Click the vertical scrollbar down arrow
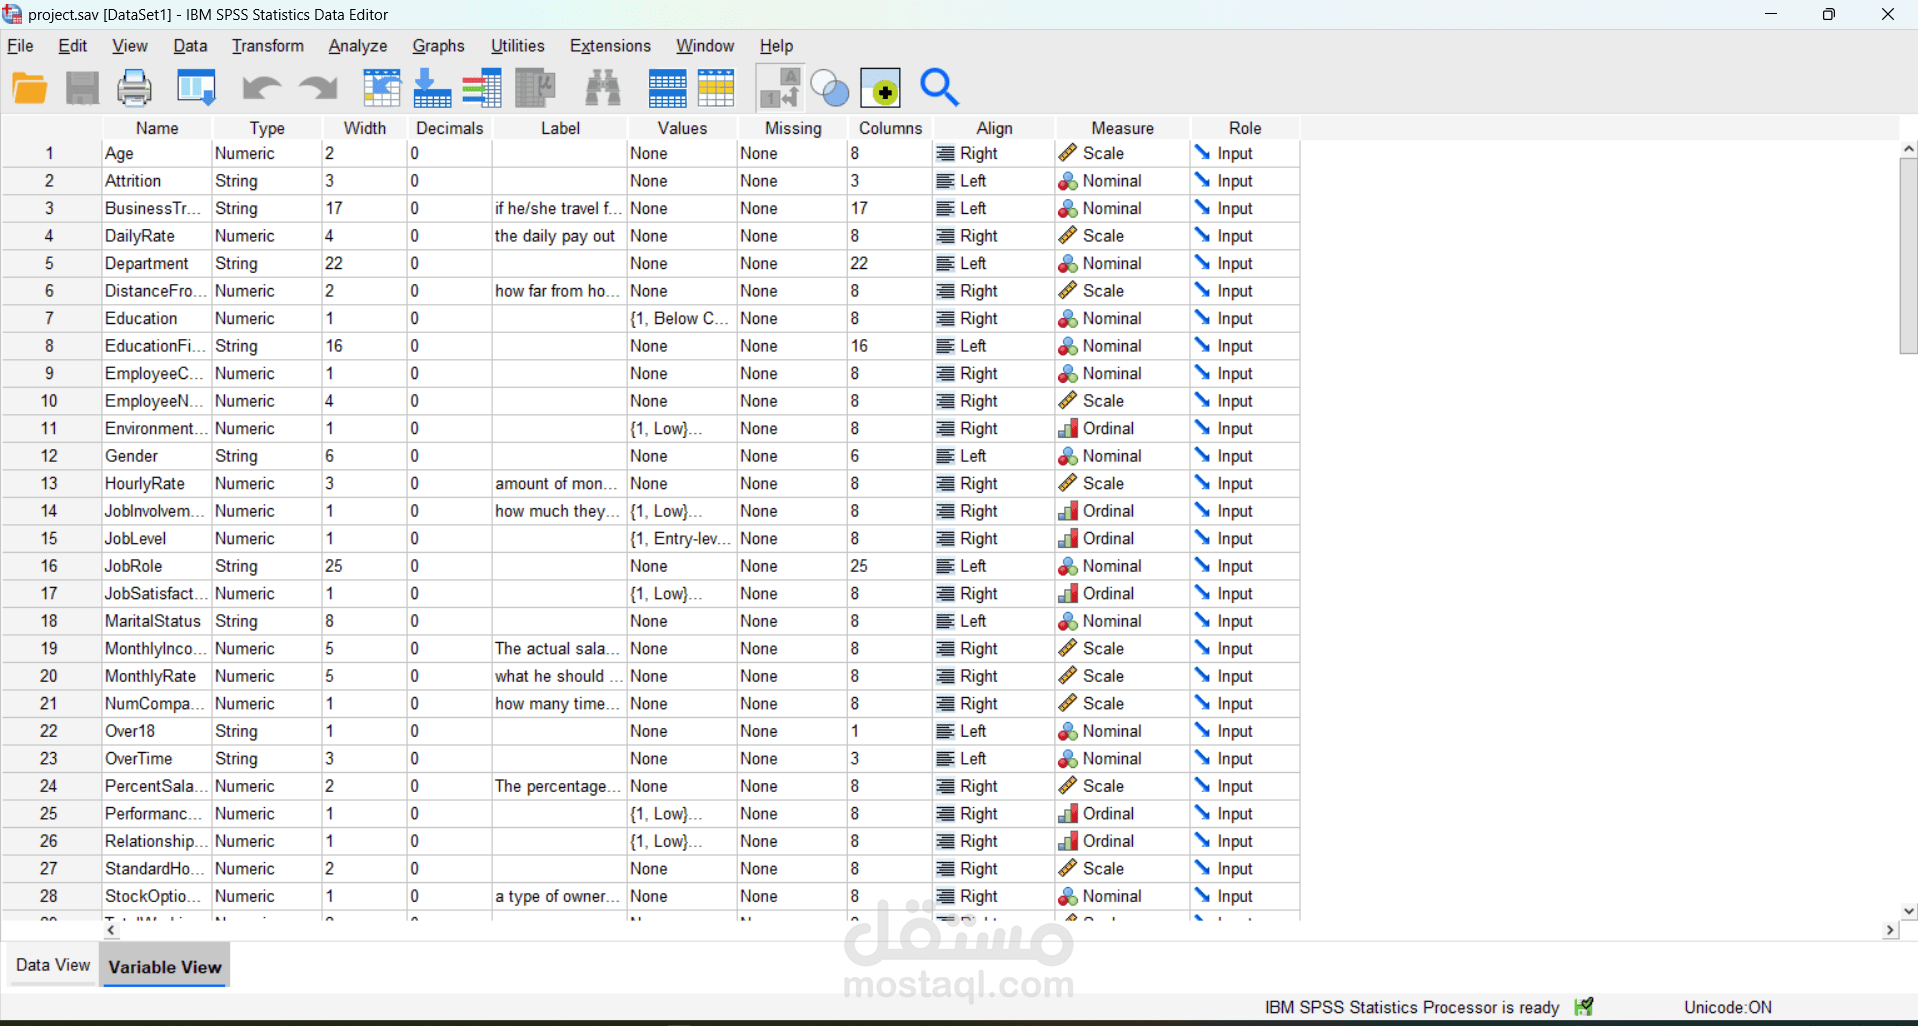 pos(1909,911)
